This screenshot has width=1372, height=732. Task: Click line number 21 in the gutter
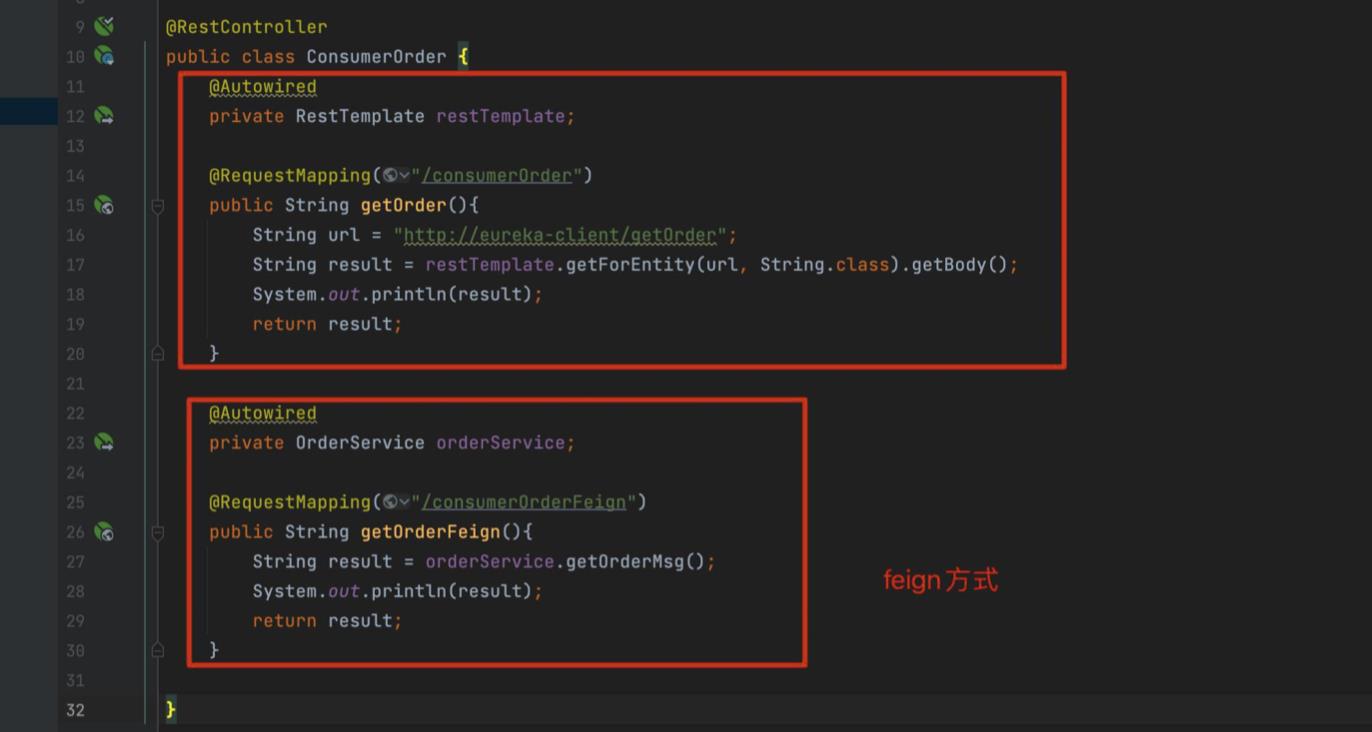tap(75, 384)
